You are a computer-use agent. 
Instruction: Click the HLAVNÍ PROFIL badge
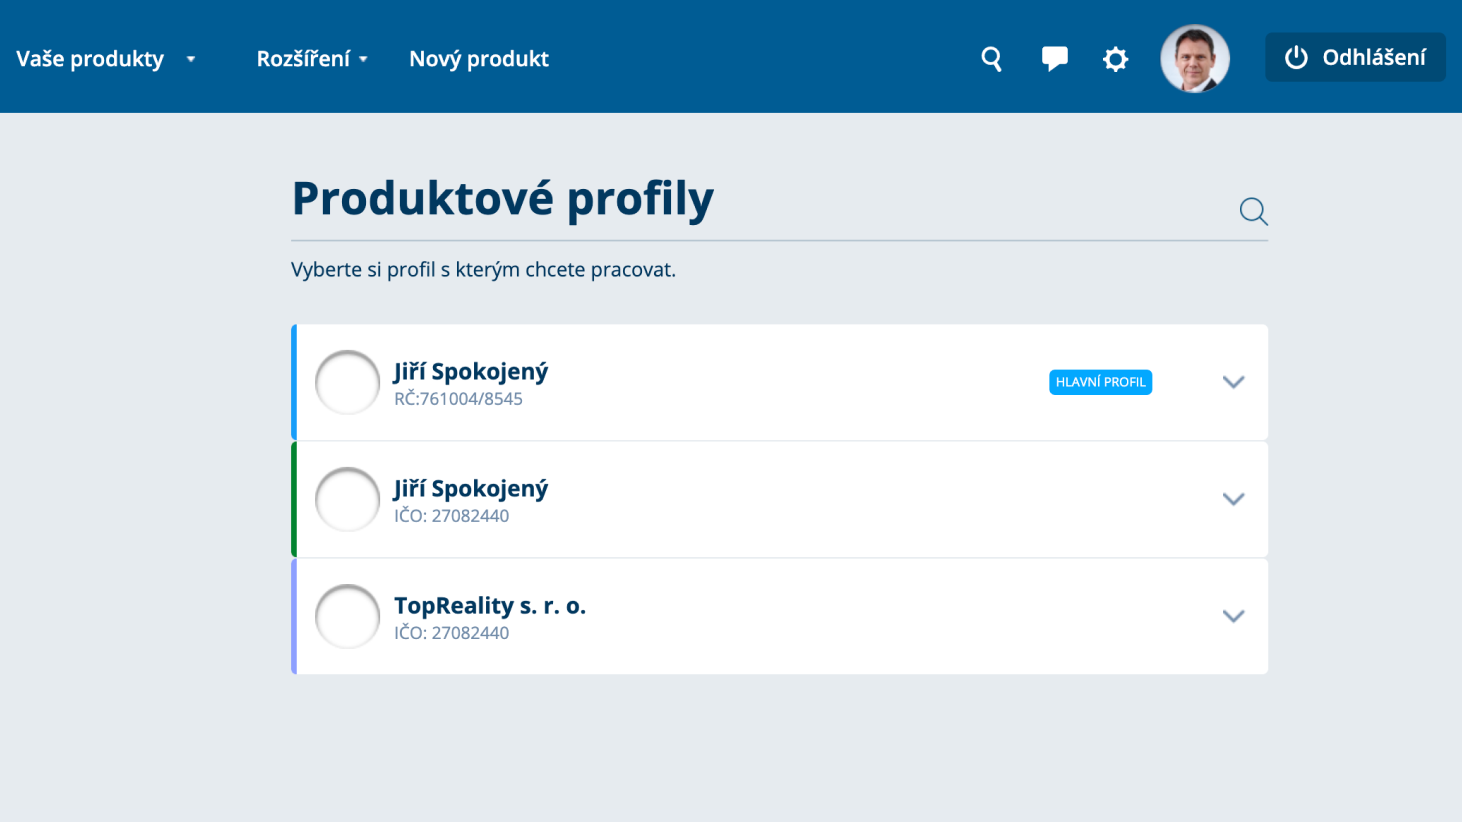tap(1100, 382)
